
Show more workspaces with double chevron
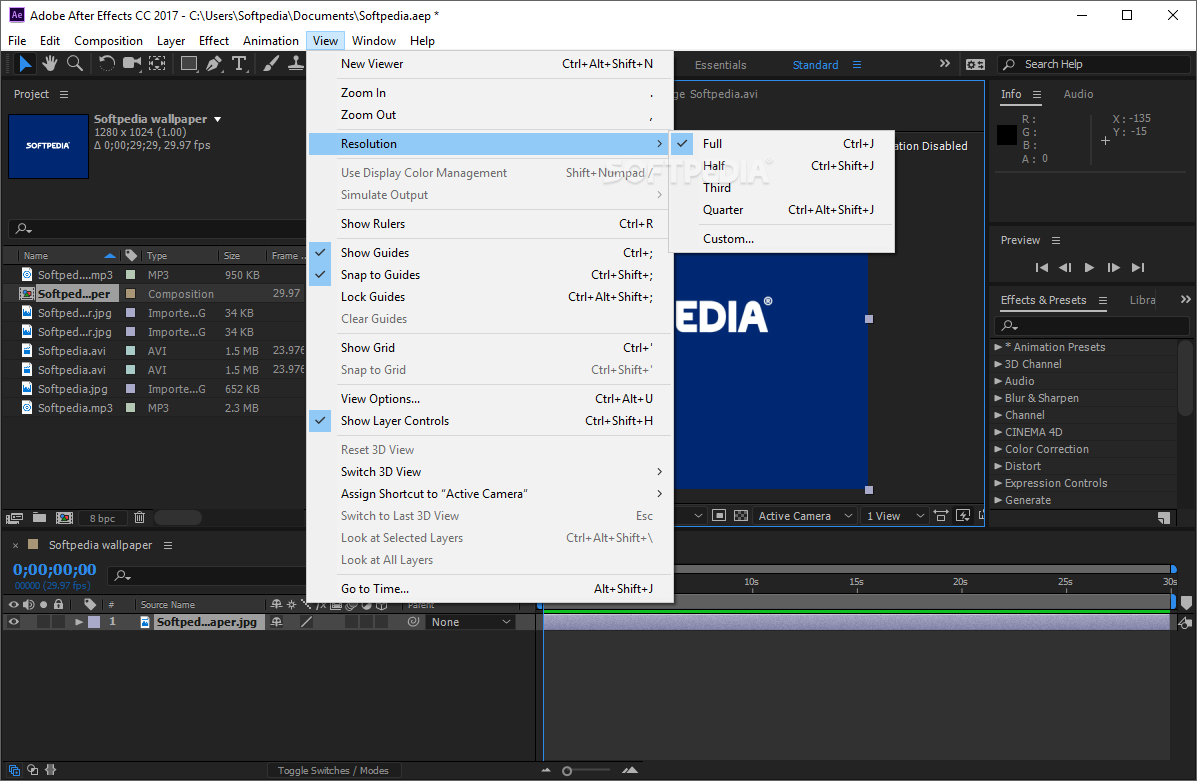945,63
